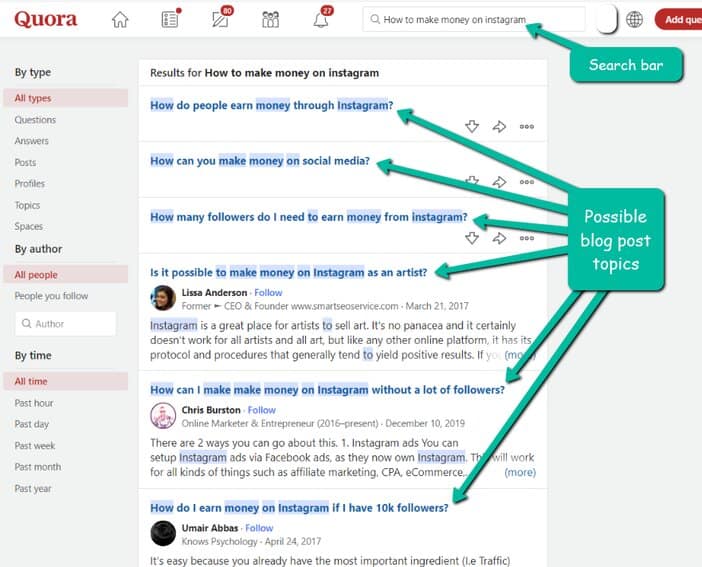Click the globe language icon
Screen dimensions: 702x567
pyautogui.click(x=634, y=19)
